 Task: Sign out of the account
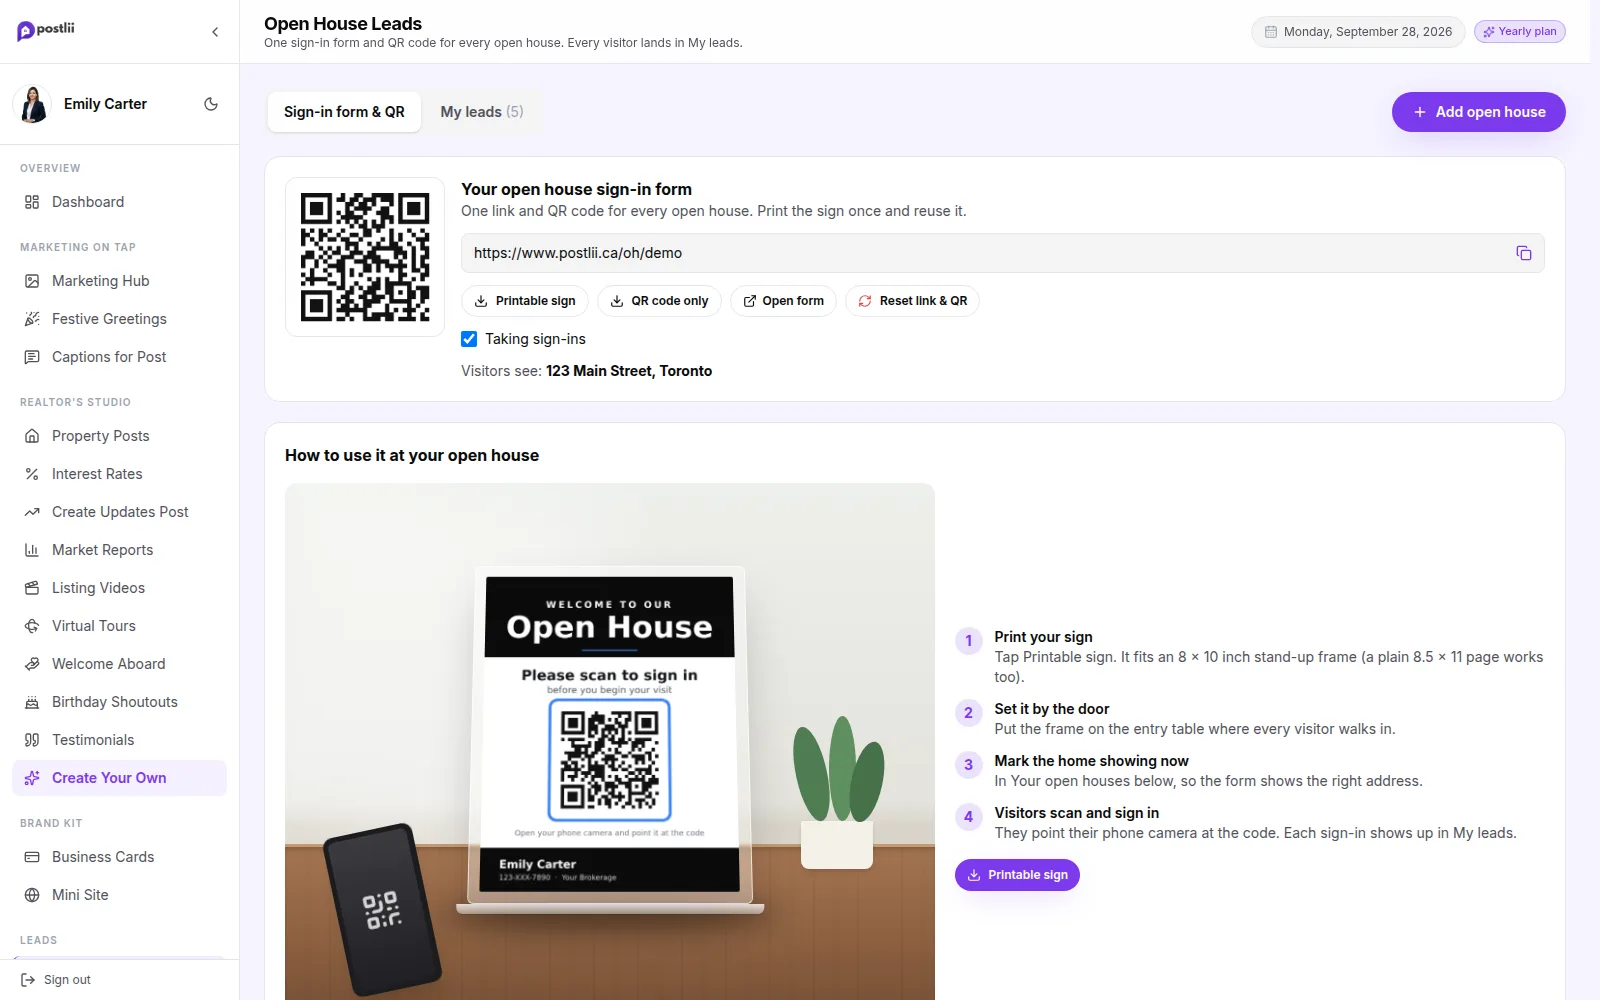(x=56, y=980)
